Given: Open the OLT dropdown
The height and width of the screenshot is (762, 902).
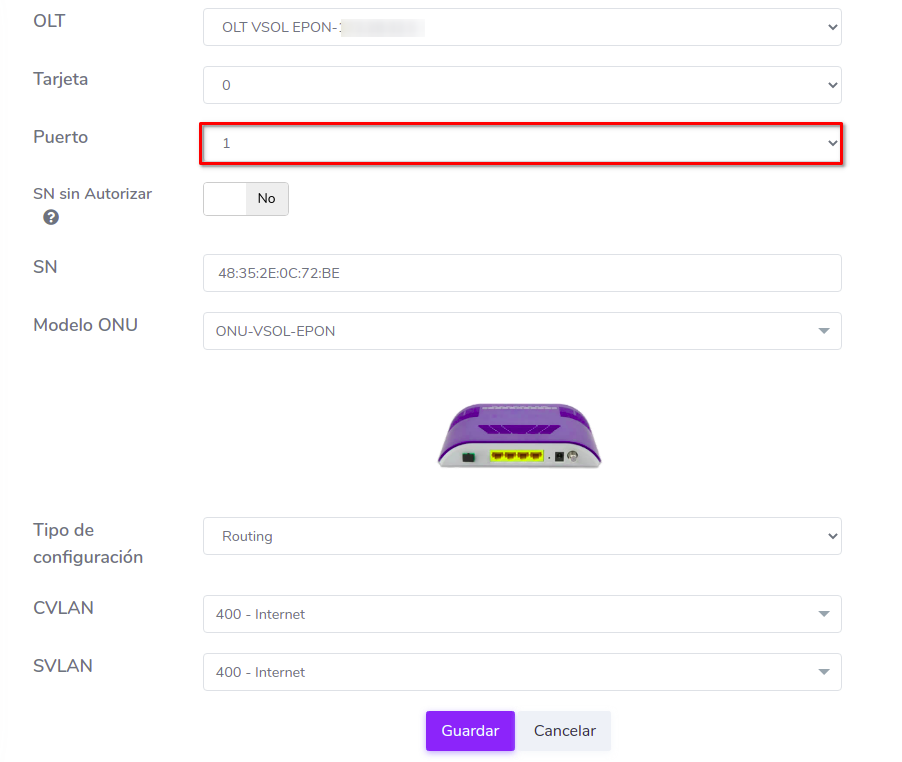Looking at the screenshot, I should (521, 28).
